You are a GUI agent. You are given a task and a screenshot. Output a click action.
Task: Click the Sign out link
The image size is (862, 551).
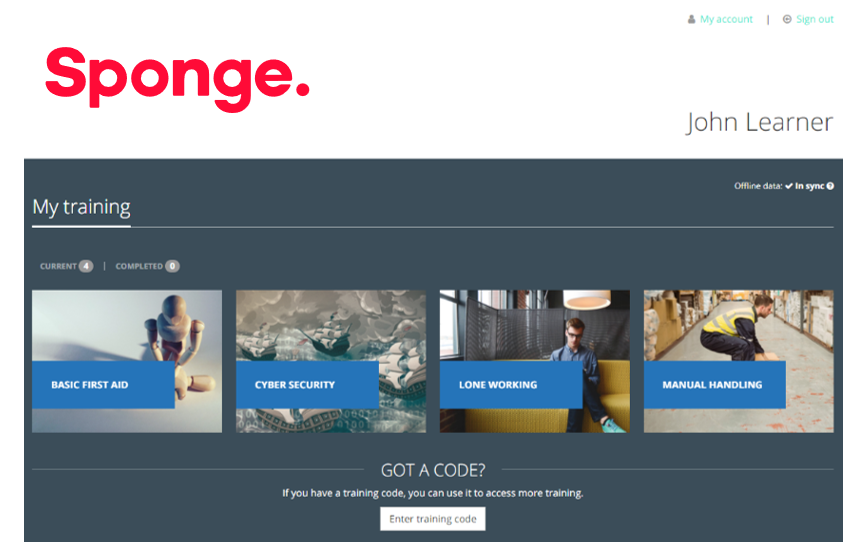pyautogui.click(x=815, y=19)
